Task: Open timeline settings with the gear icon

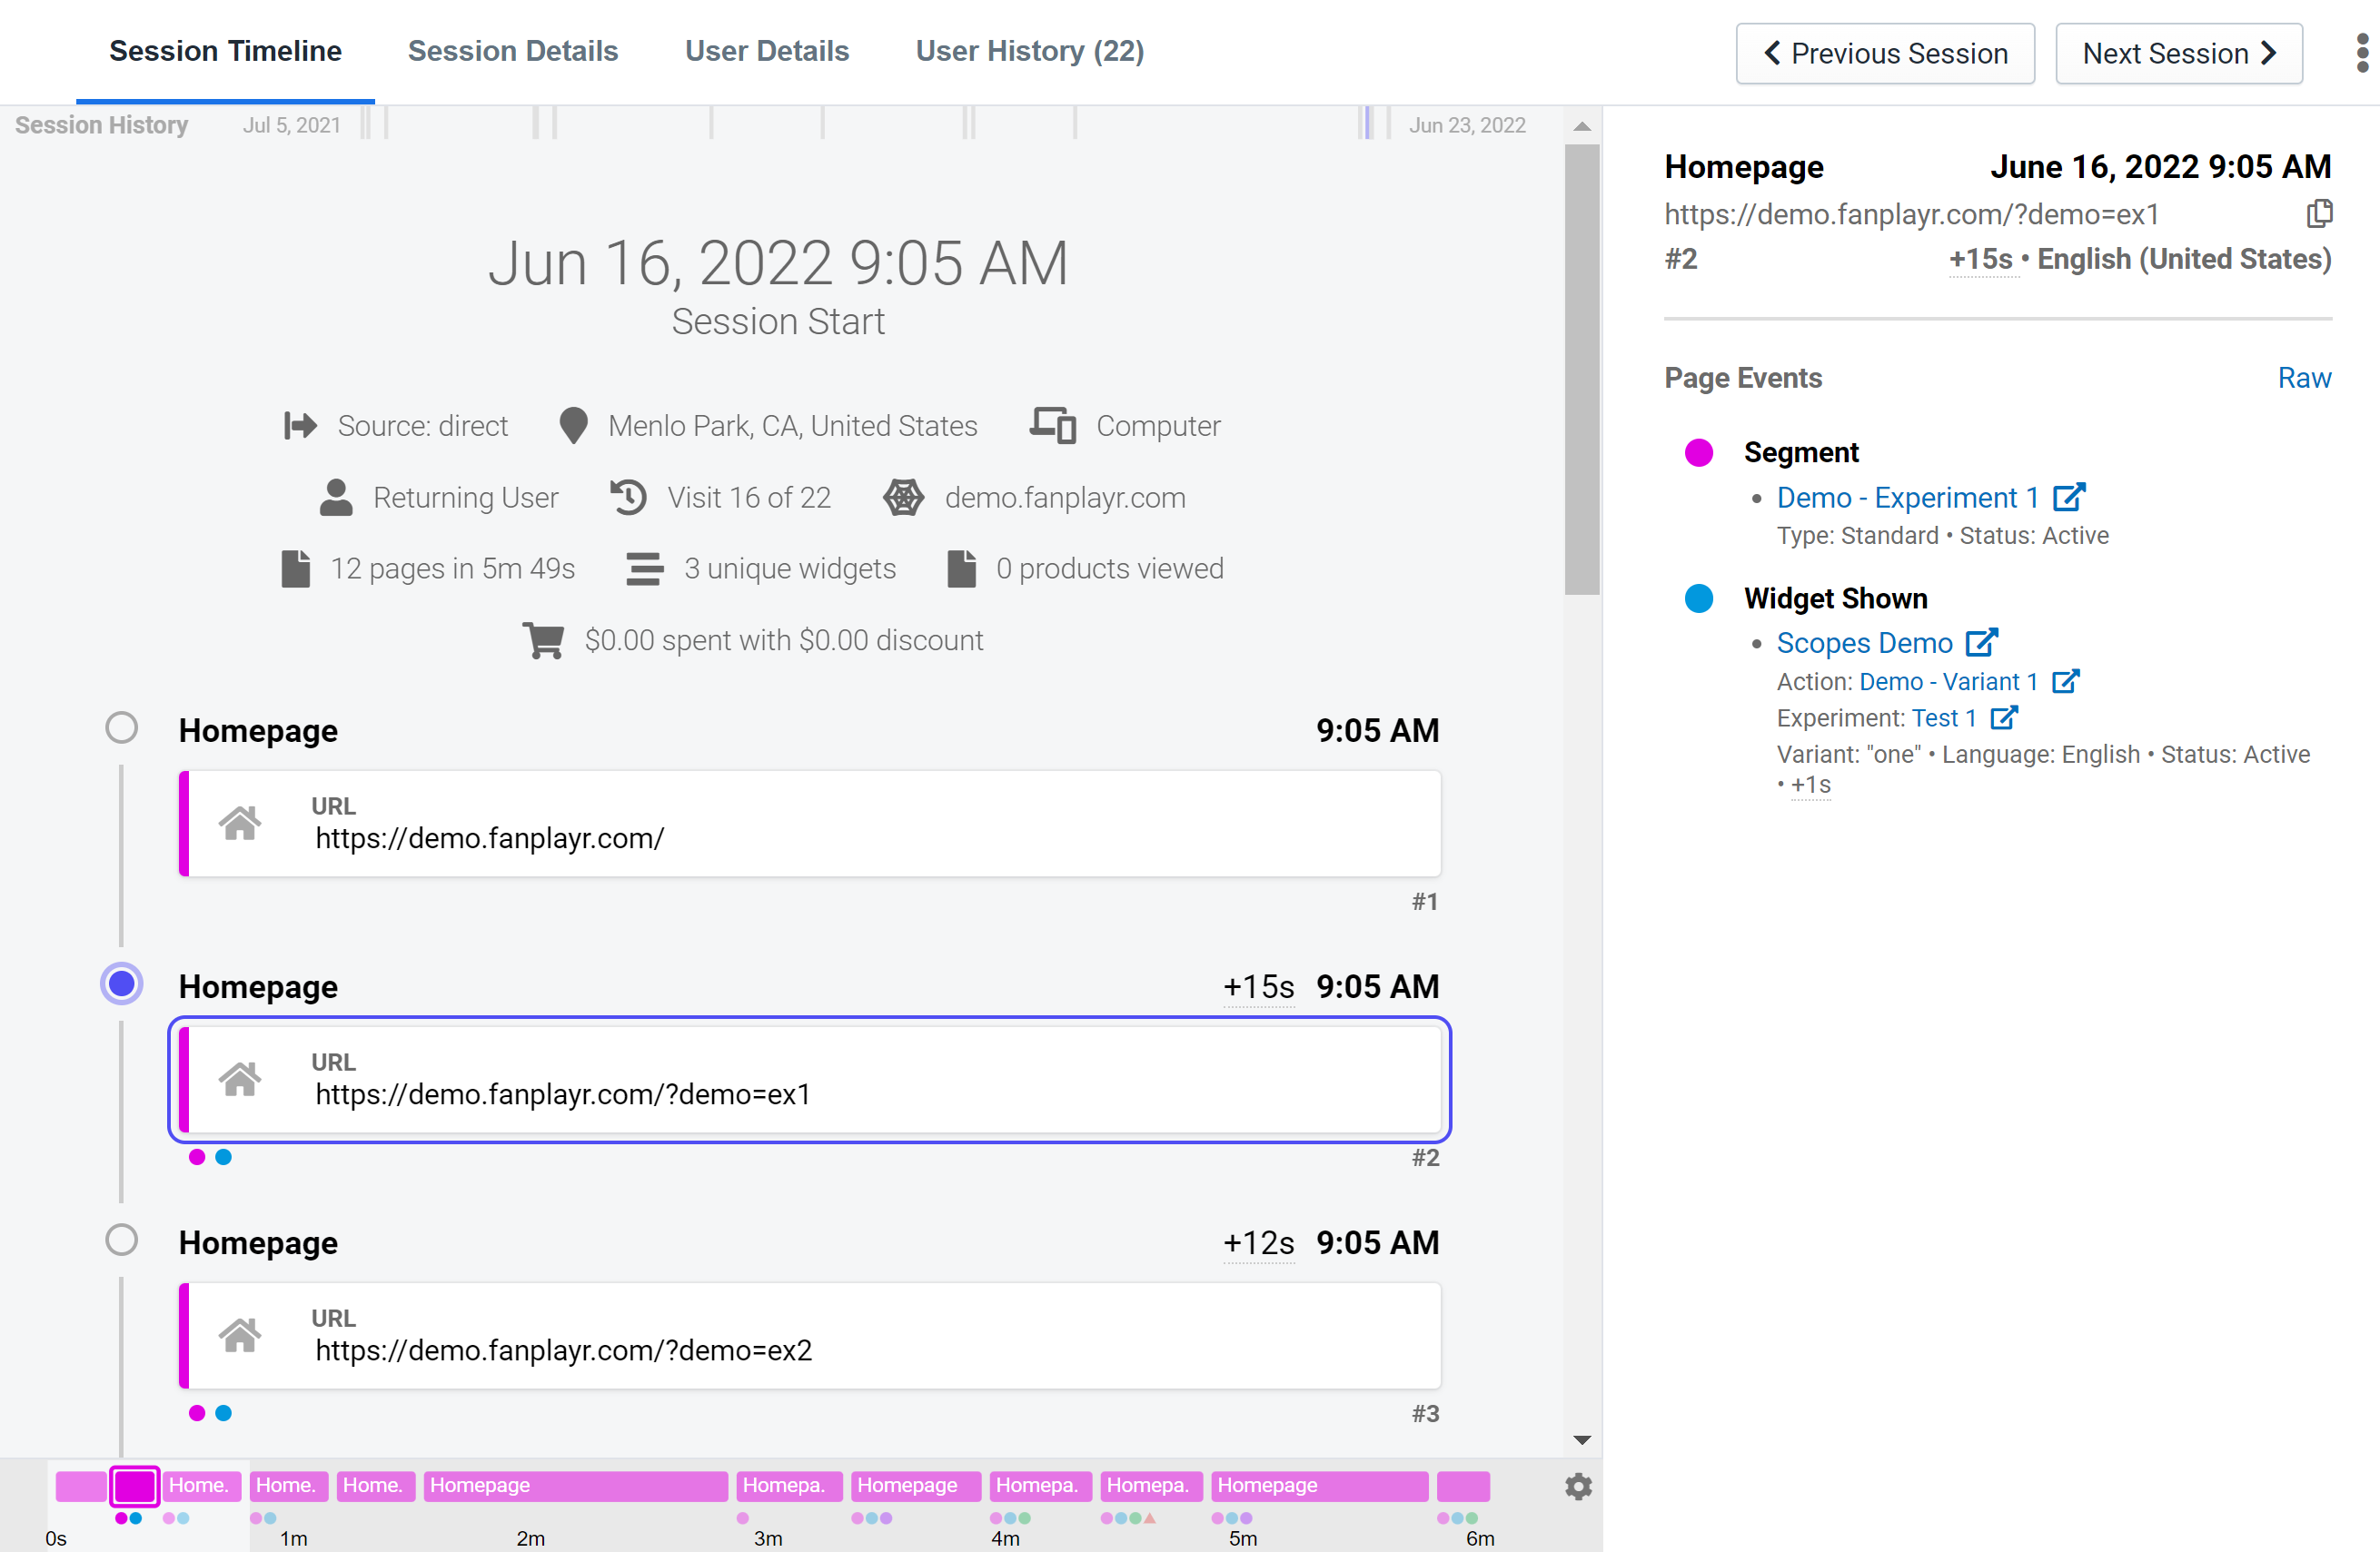Action: pos(1578,1486)
